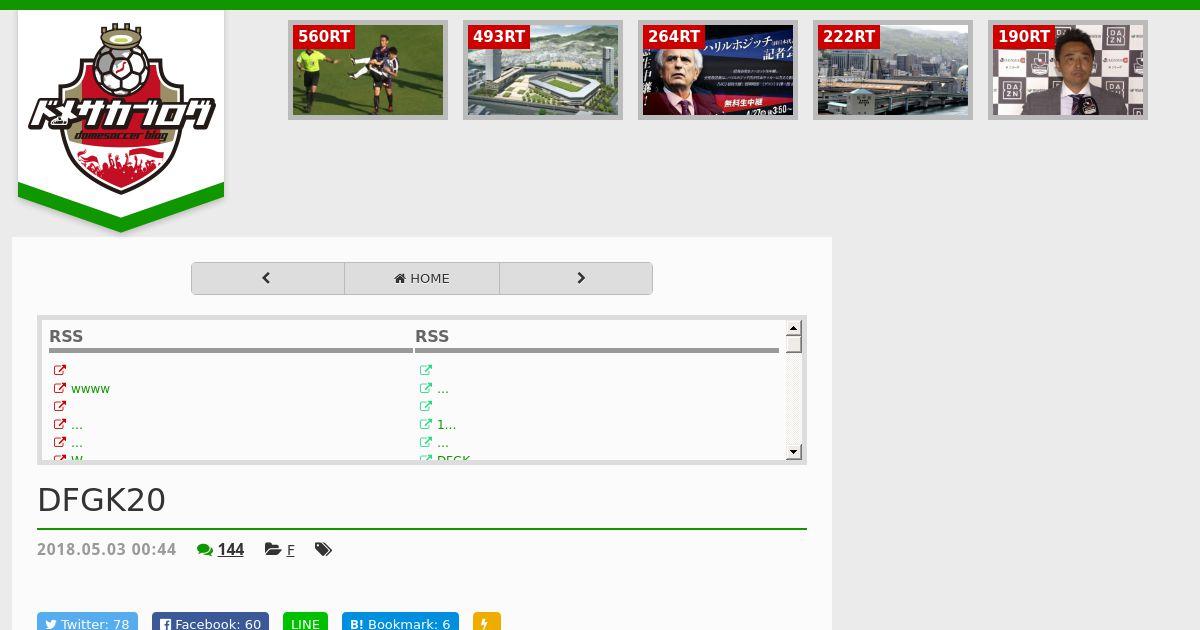Click RSS box scrollbar up arrow
The width and height of the screenshot is (1200, 630).
tap(794, 328)
